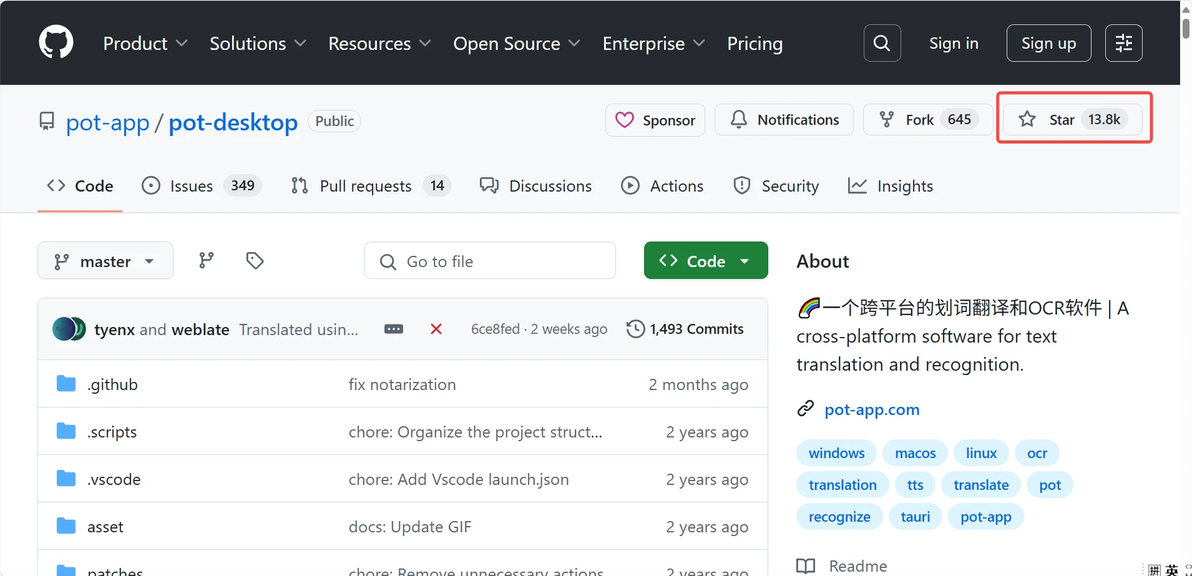Open the pot-app.com link
This screenshot has width=1192, height=576.
pos(871,409)
